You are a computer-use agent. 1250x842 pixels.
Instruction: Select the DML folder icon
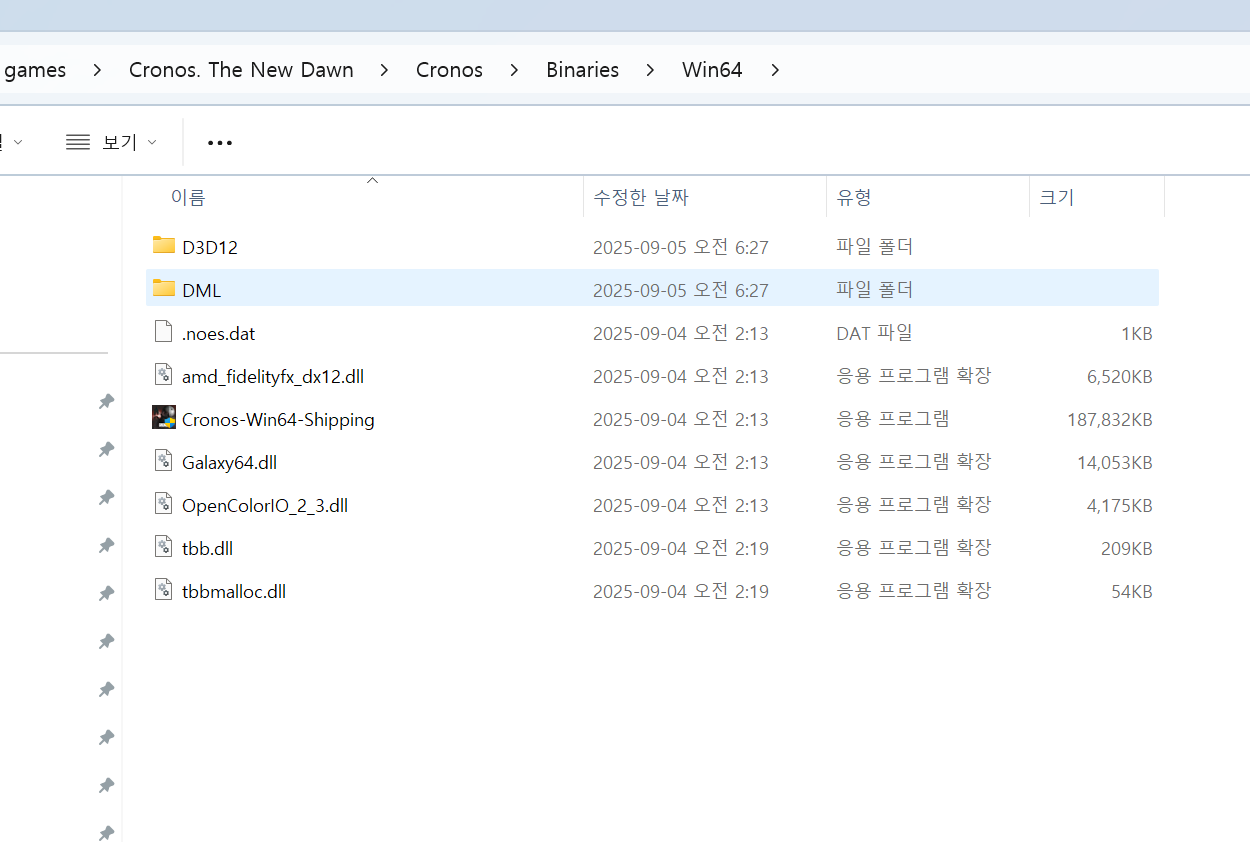[164, 289]
